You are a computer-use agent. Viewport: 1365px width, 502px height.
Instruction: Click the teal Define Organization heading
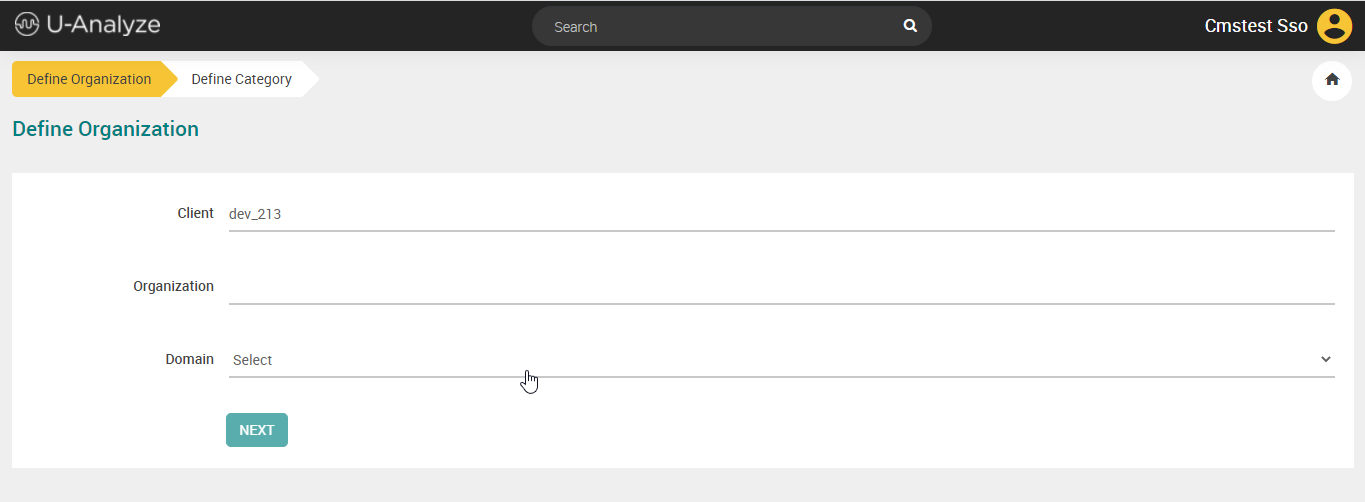tap(105, 129)
